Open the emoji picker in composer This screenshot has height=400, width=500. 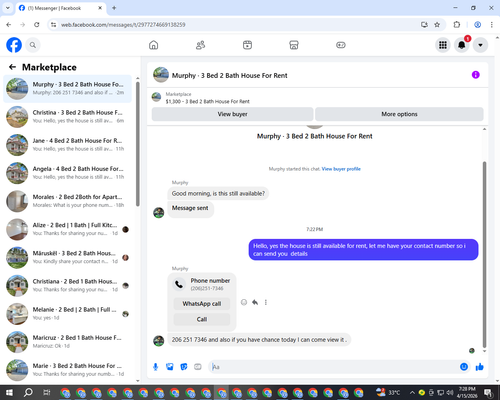coord(464,367)
